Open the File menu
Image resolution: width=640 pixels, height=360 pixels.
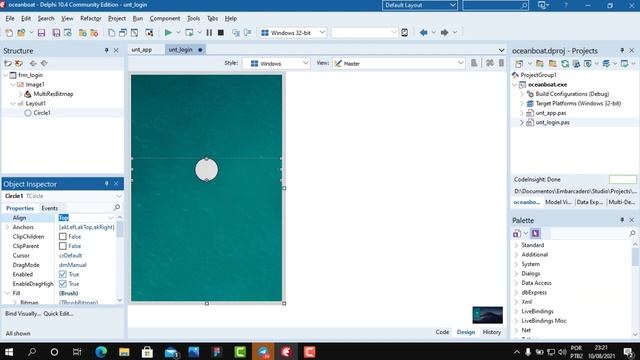pos(10,18)
